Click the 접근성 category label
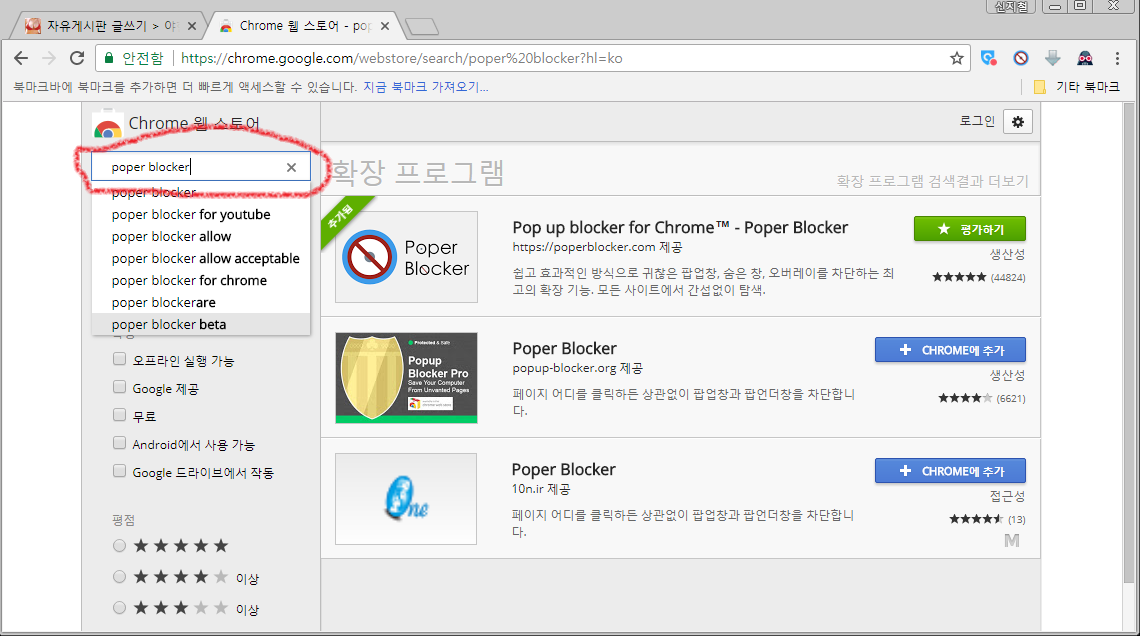The image size is (1140, 636). pos(1007,496)
